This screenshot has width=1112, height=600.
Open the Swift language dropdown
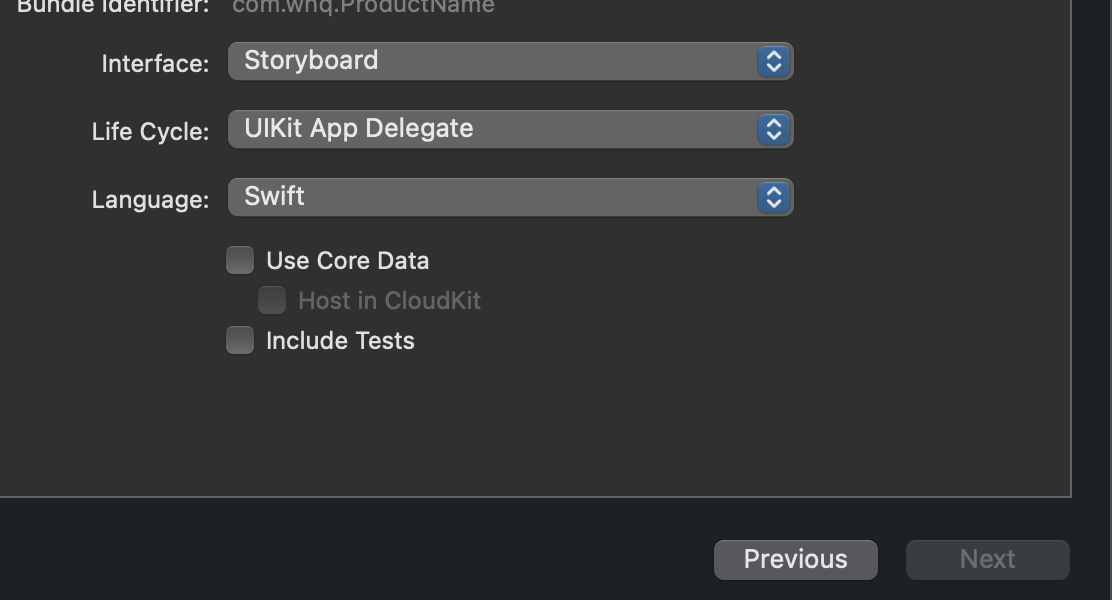coord(492,198)
